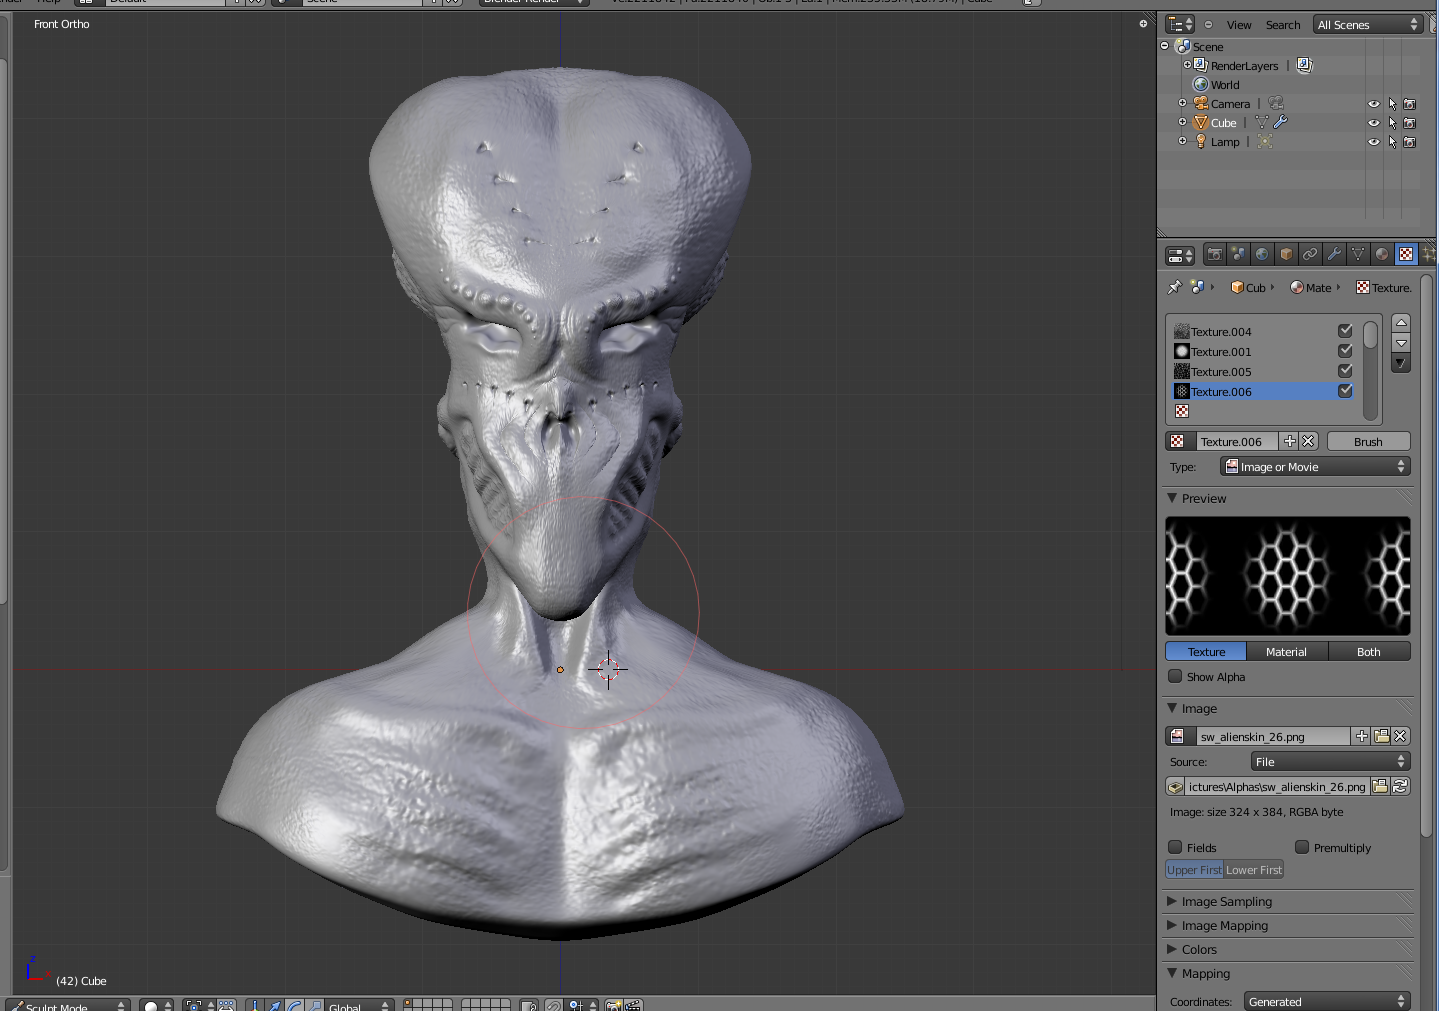The image size is (1439, 1011).
Task: Open Coordinates dropdown showing Generated
Action: 1327,1001
